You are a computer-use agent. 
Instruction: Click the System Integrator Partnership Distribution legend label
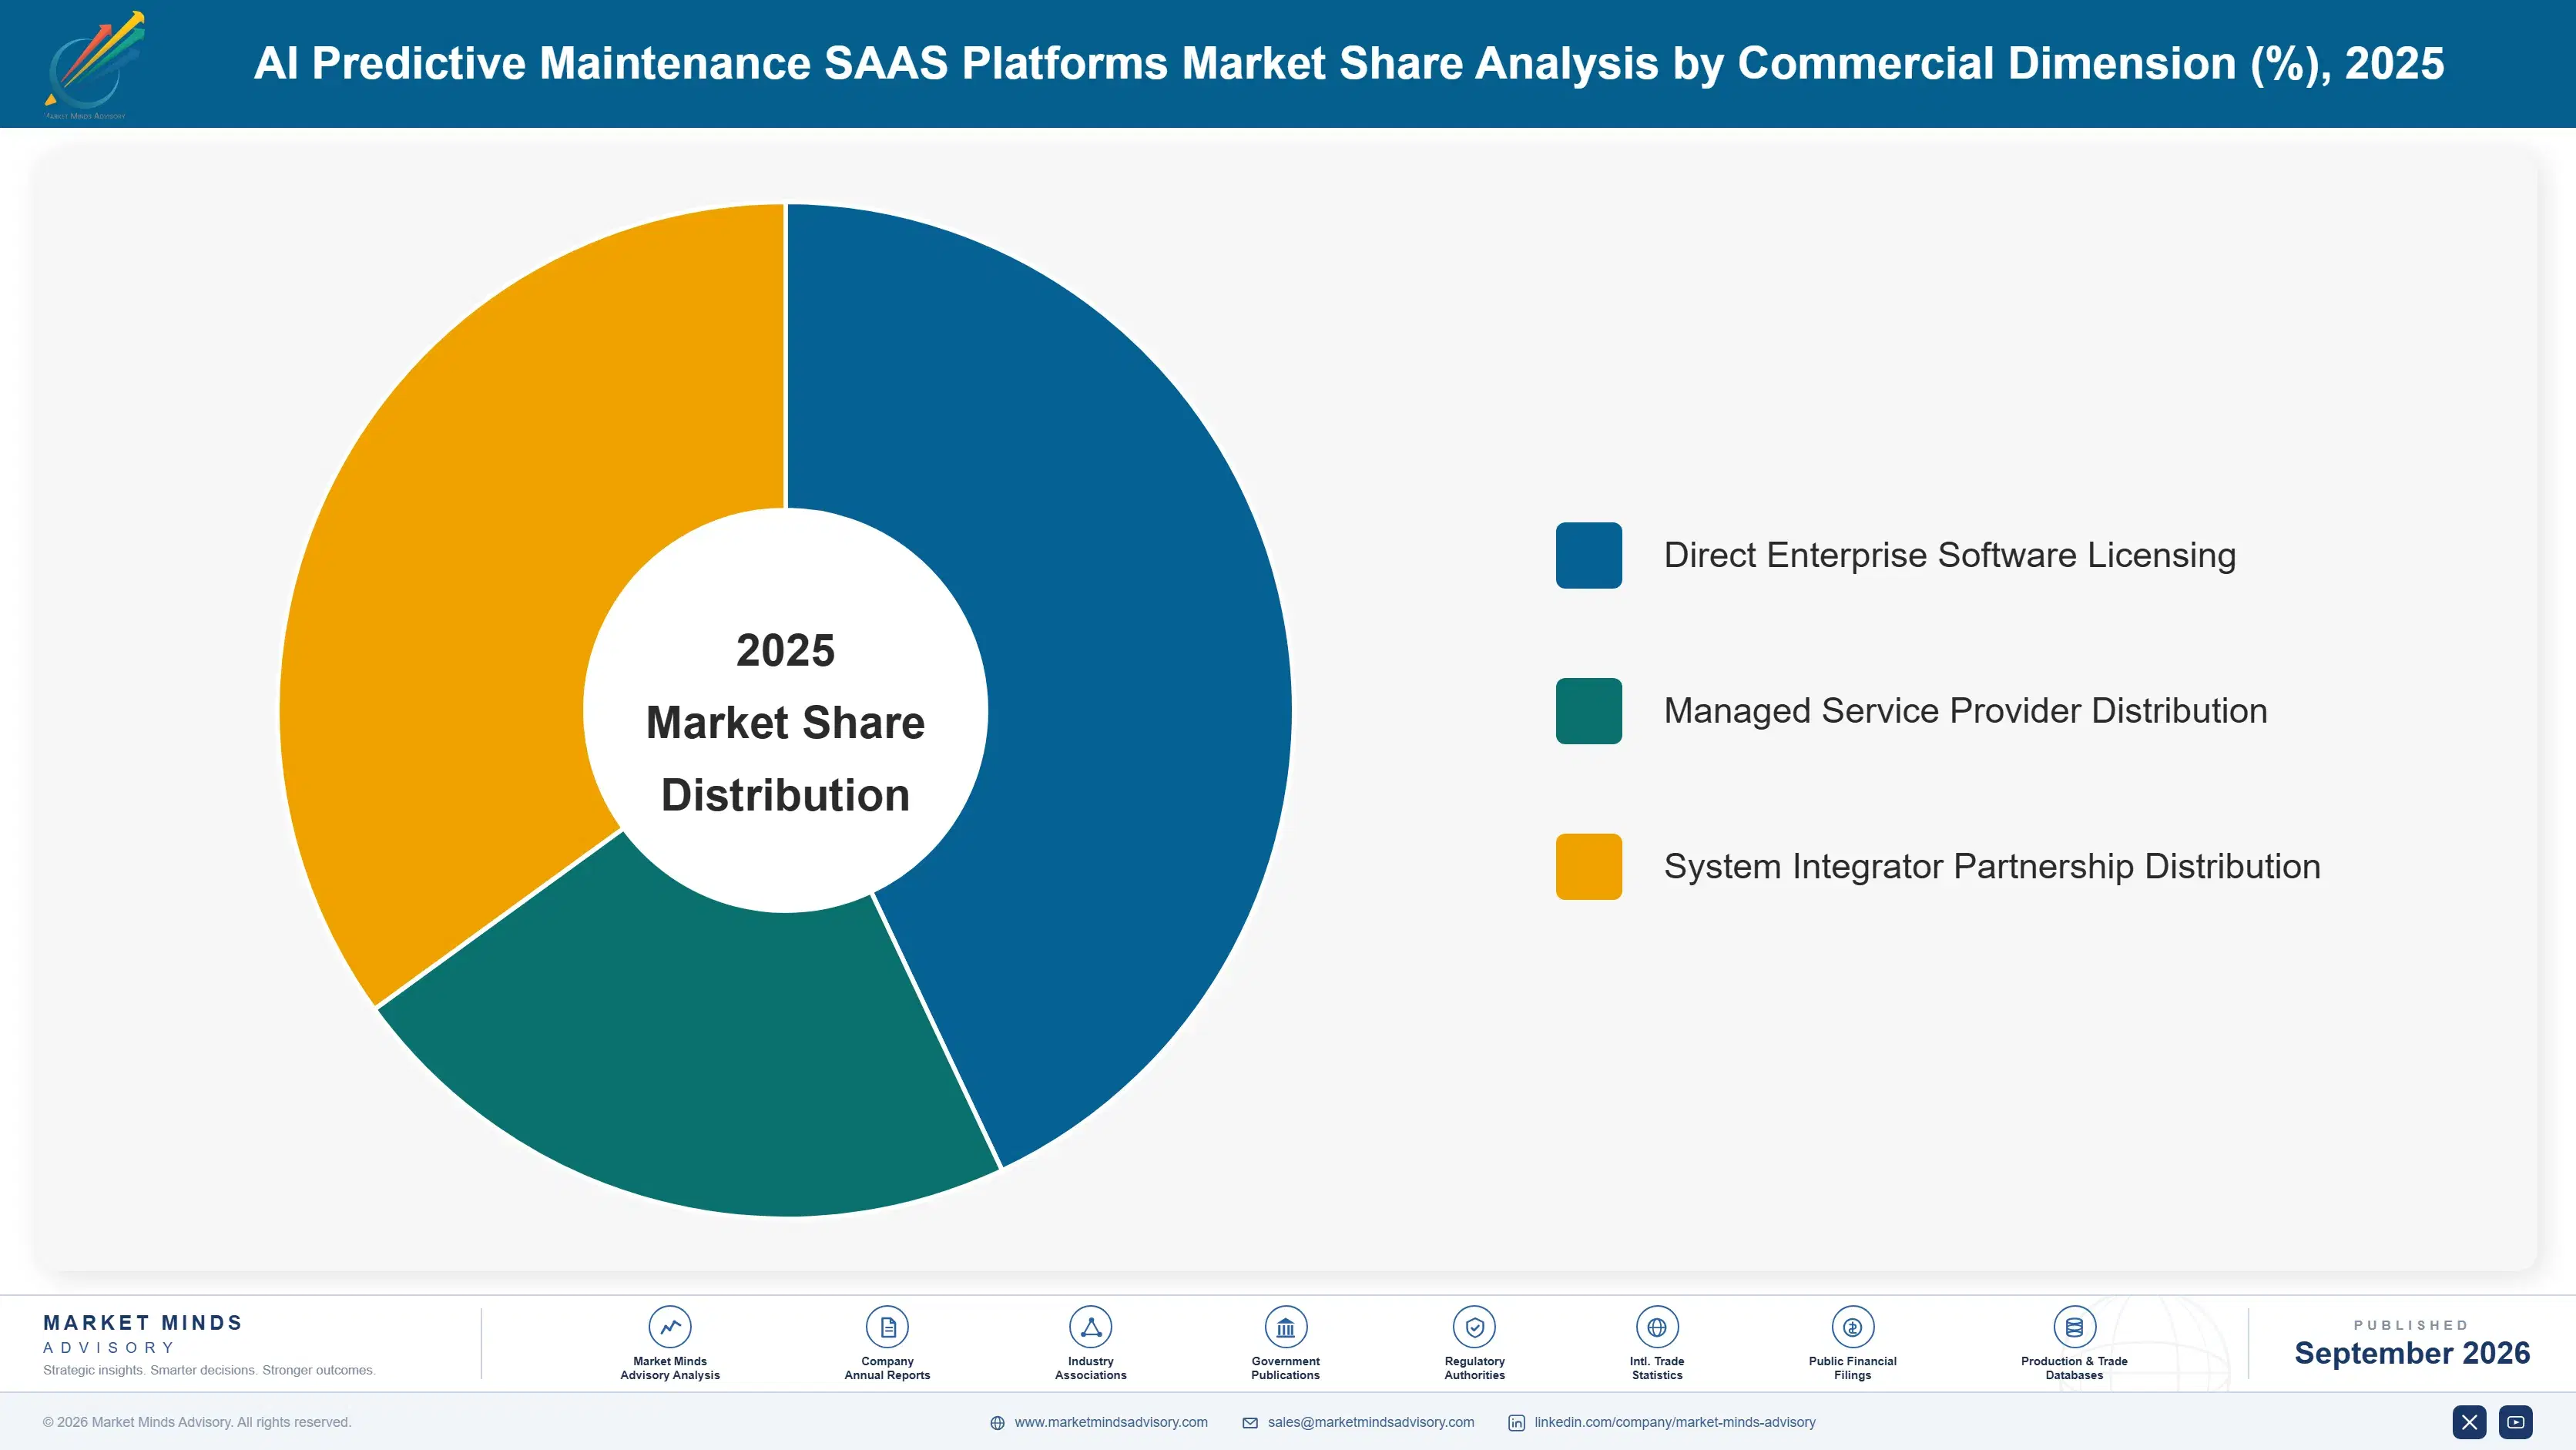click(1992, 867)
